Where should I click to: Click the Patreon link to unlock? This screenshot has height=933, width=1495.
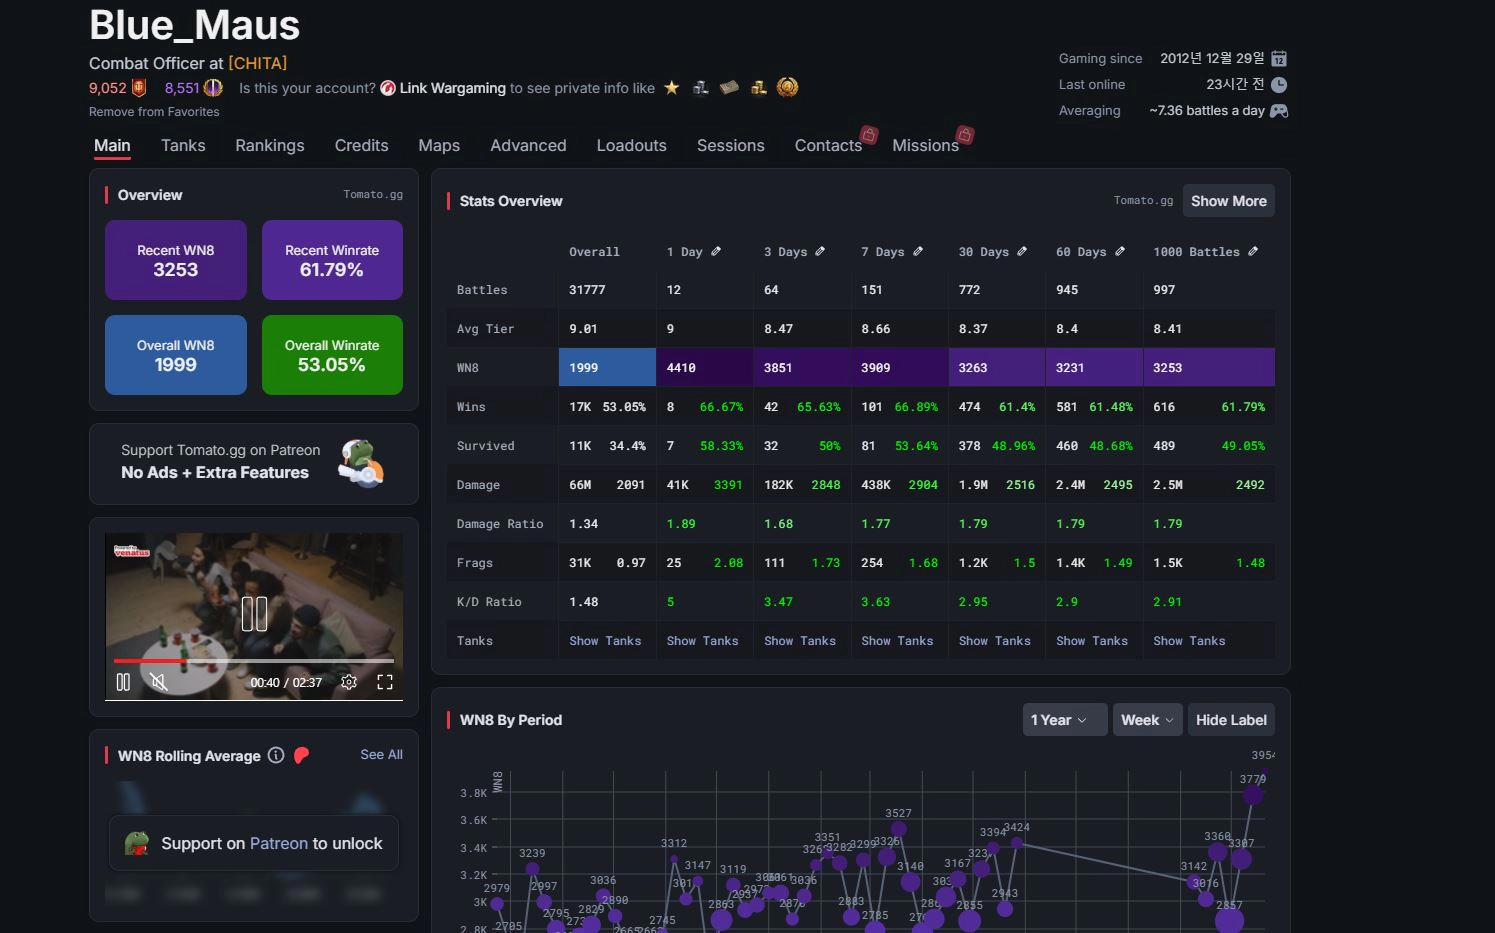coord(279,844)
